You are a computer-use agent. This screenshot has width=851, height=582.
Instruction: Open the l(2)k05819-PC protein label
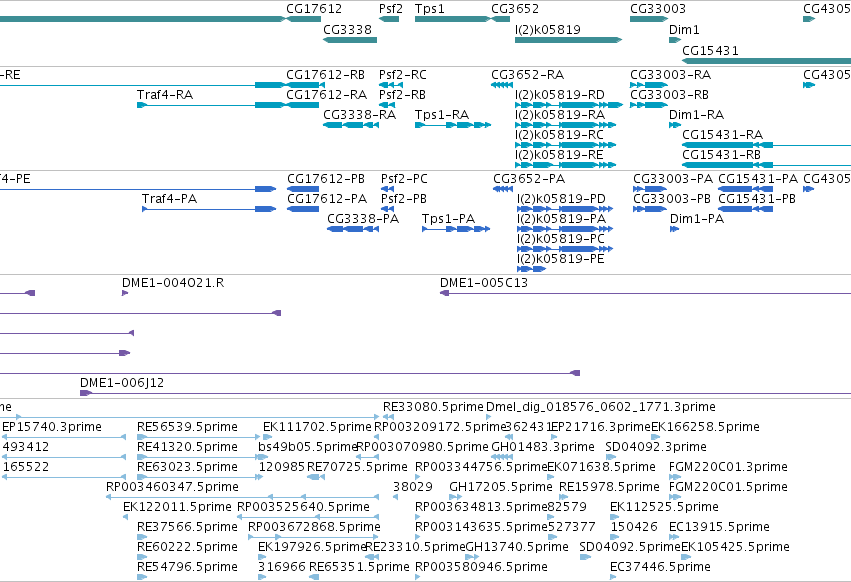(561, 239)
